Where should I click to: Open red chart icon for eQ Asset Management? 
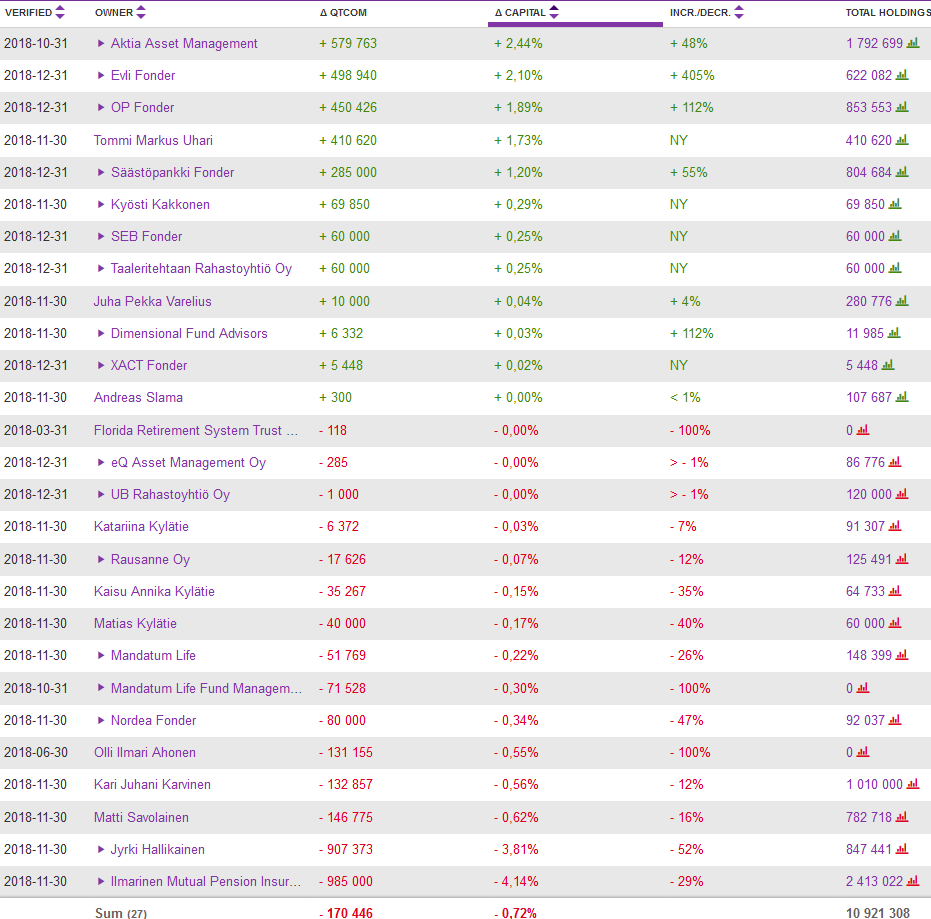pos(895,461)
